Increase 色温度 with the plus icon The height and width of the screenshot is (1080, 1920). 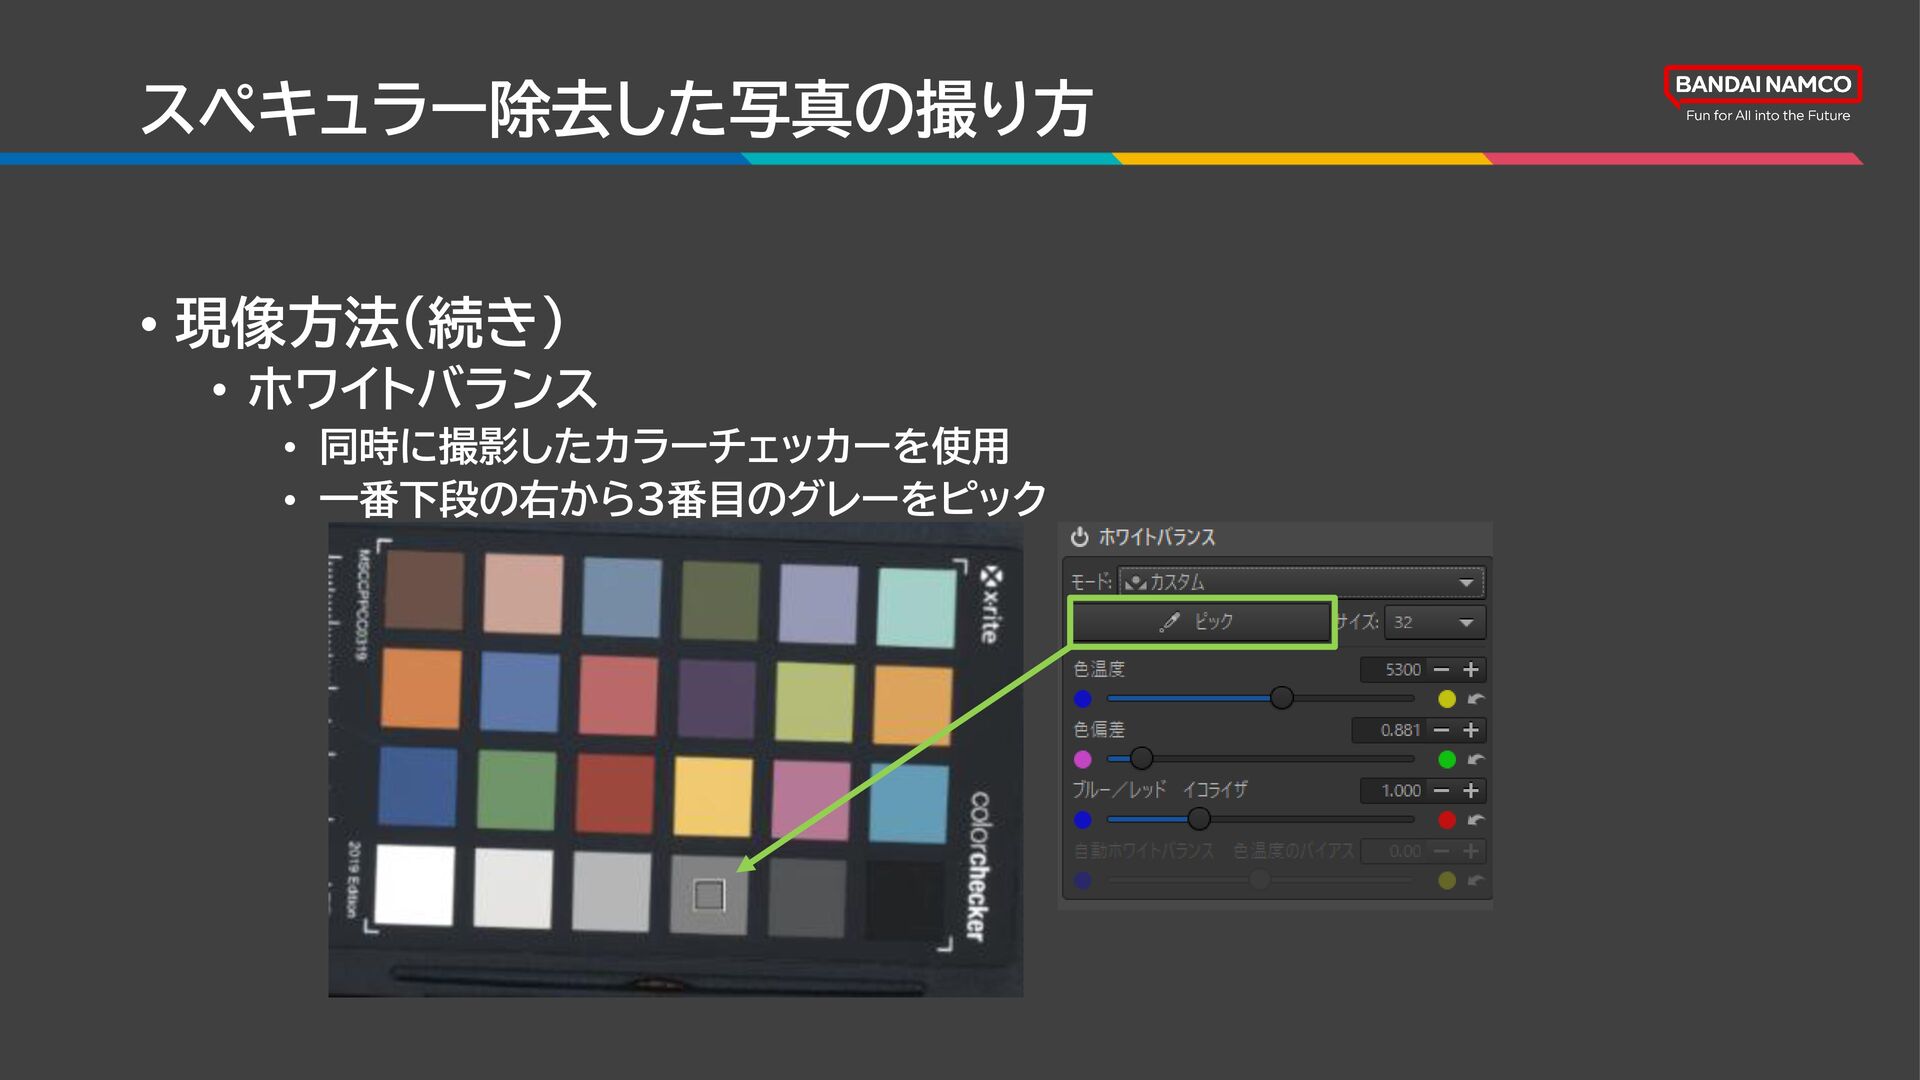pos(1471,670)
